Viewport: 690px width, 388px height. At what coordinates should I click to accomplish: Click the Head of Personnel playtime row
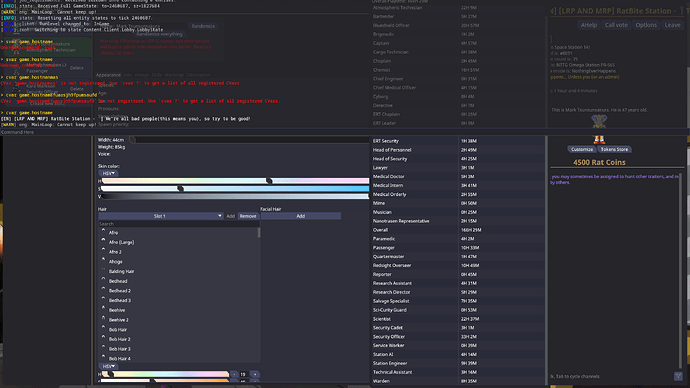pyautogui.click(x=458, y=150)
